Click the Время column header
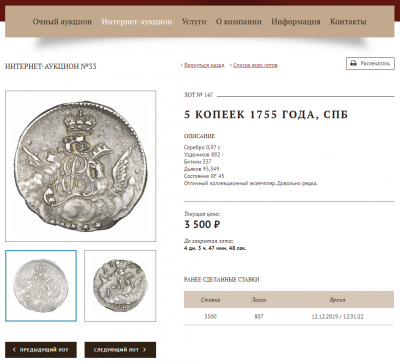The image size is (400, 363). 337,300
